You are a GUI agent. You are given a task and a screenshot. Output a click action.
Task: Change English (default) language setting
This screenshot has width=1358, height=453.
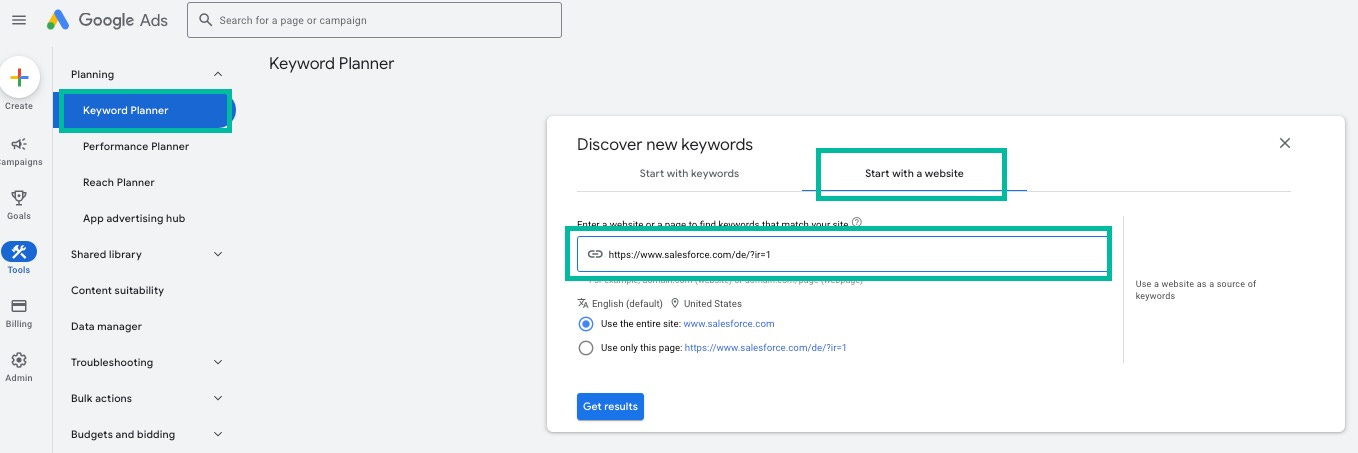click(627, 303)
